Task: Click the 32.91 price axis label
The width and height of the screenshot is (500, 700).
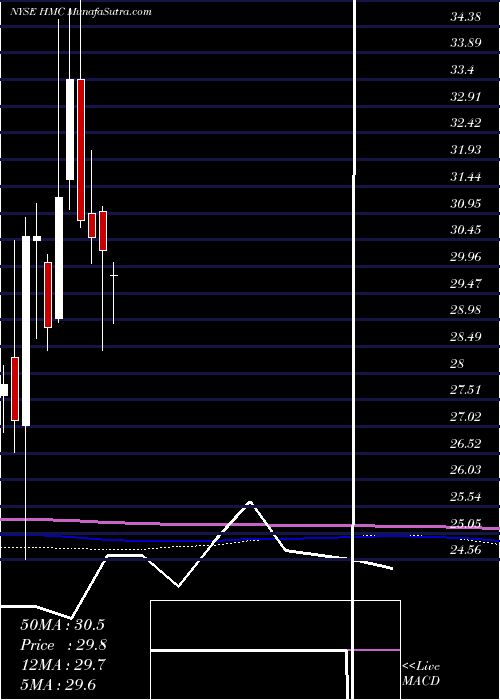Action: [x=466, y=97]
